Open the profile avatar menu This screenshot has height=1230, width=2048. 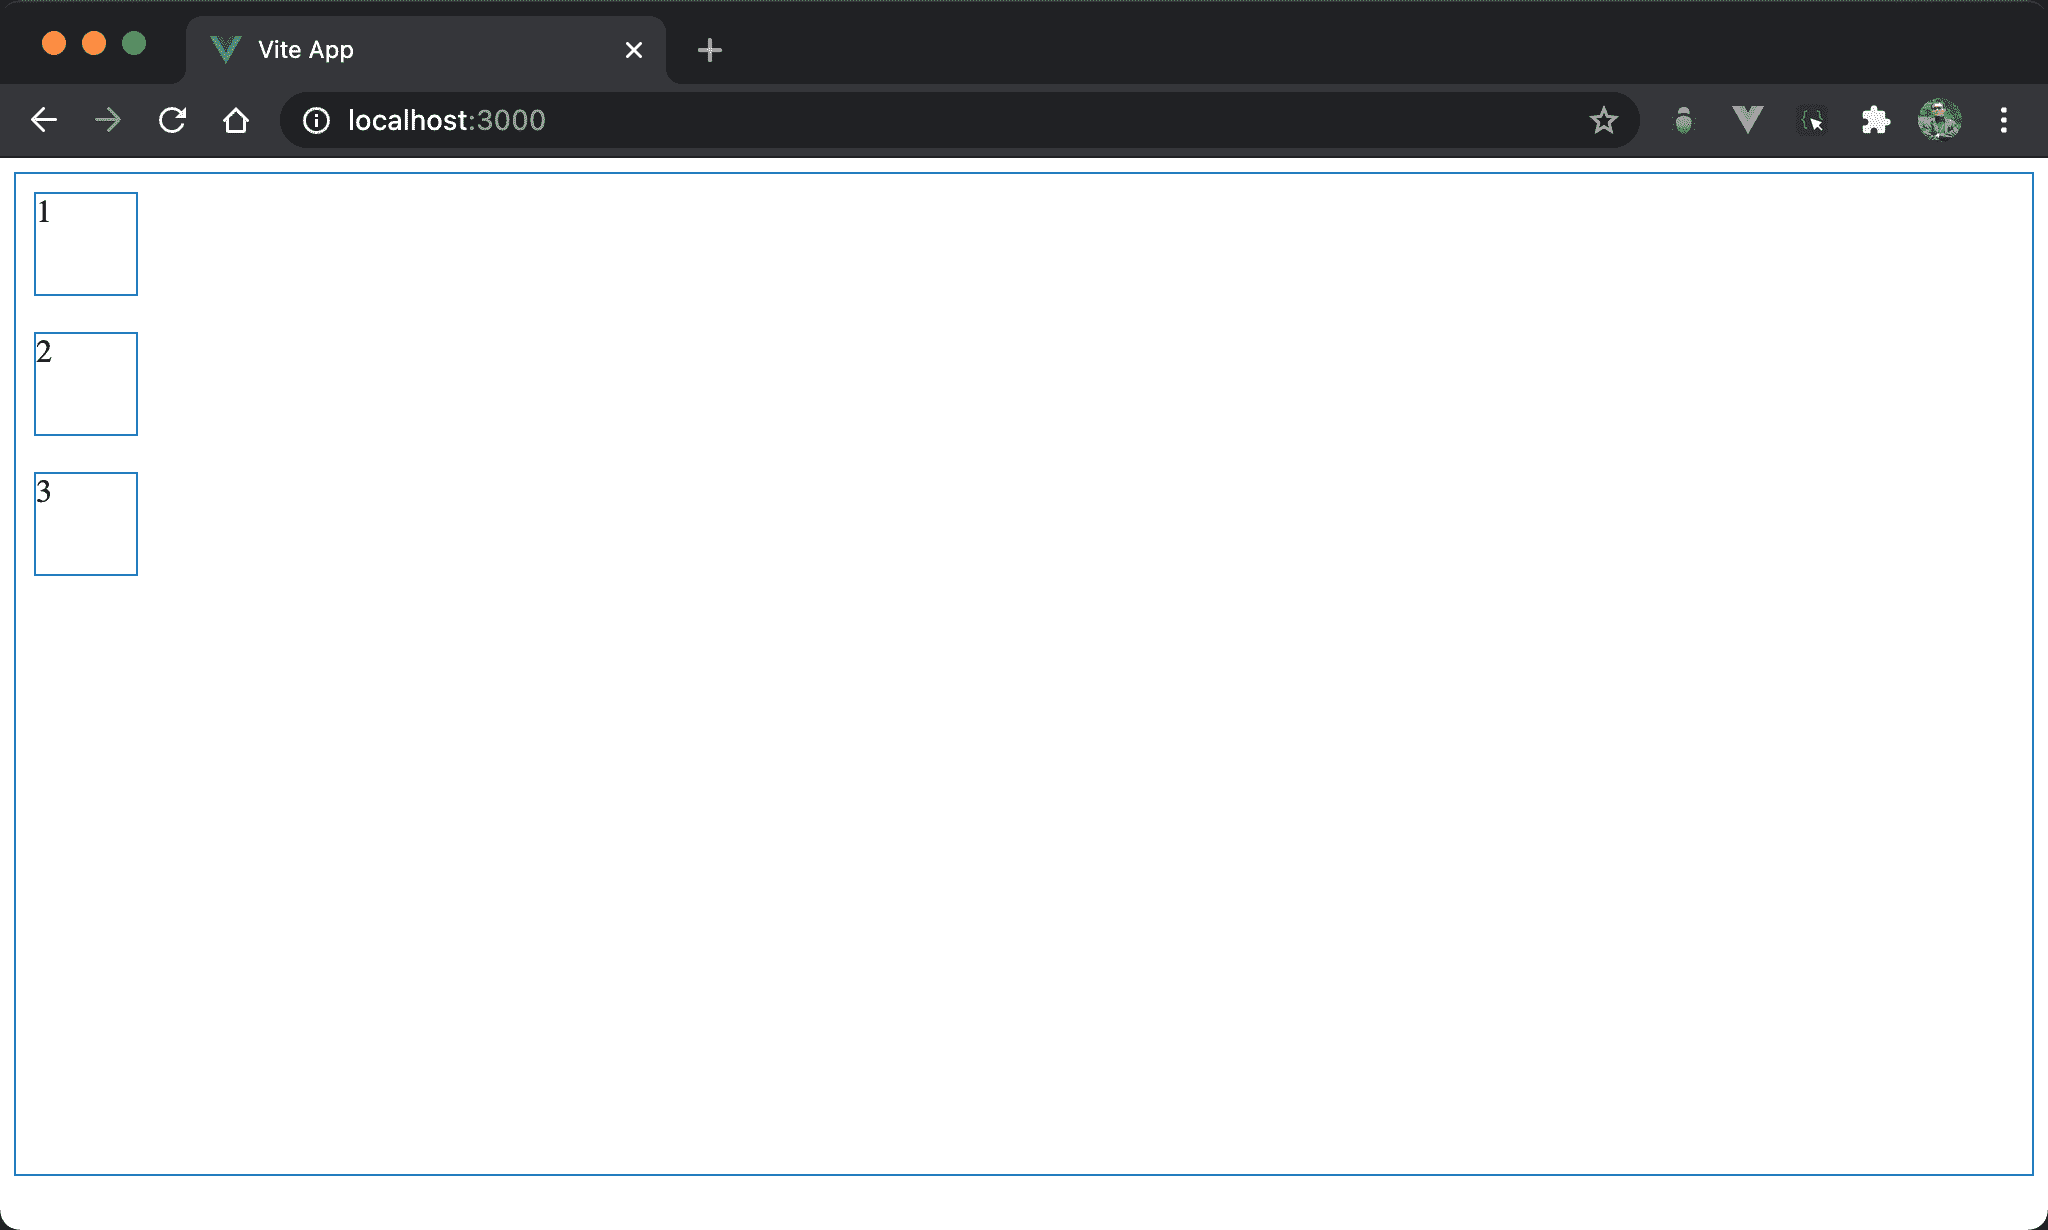pyautogui.click(x=1939, y=121)
